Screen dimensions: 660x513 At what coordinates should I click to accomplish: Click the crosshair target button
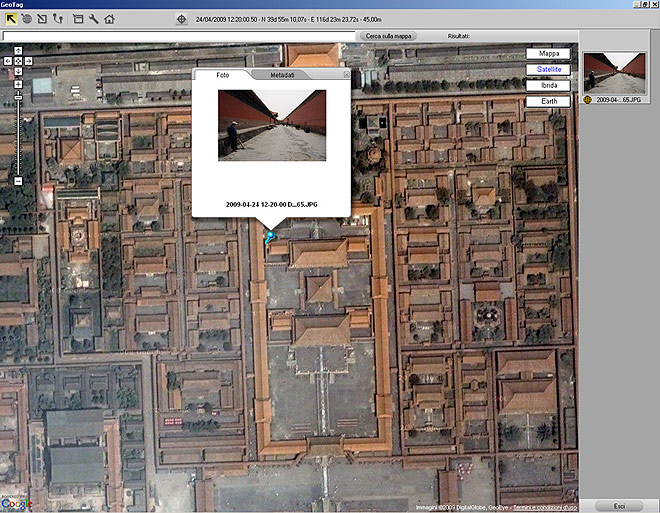[x=181, y=19]
